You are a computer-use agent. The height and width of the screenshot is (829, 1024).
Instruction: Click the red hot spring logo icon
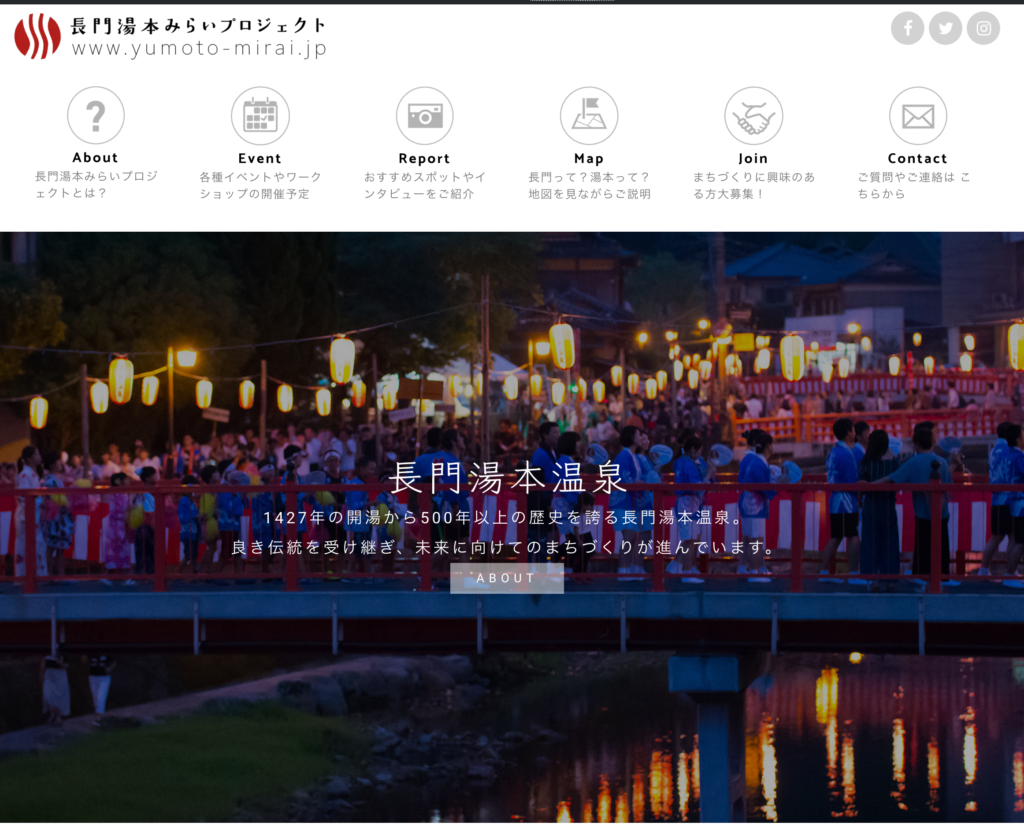pos(37,36)
